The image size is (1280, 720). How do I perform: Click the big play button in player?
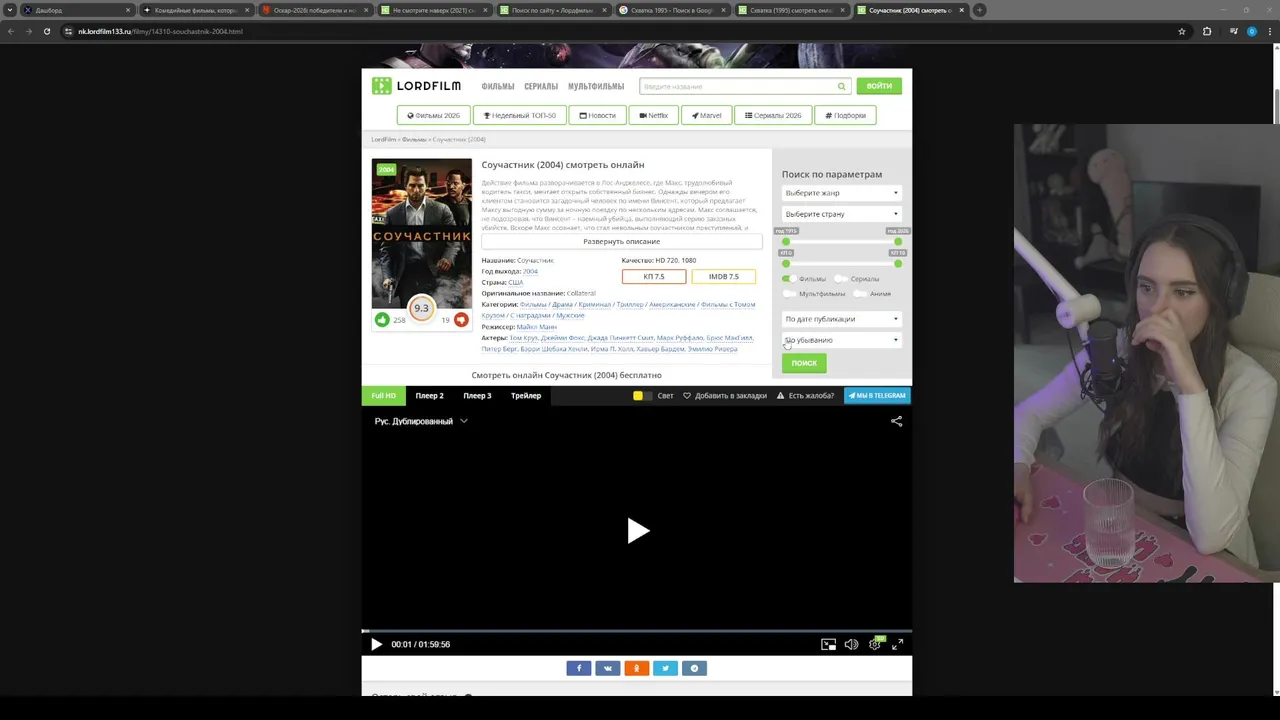(x=637, y=530)
